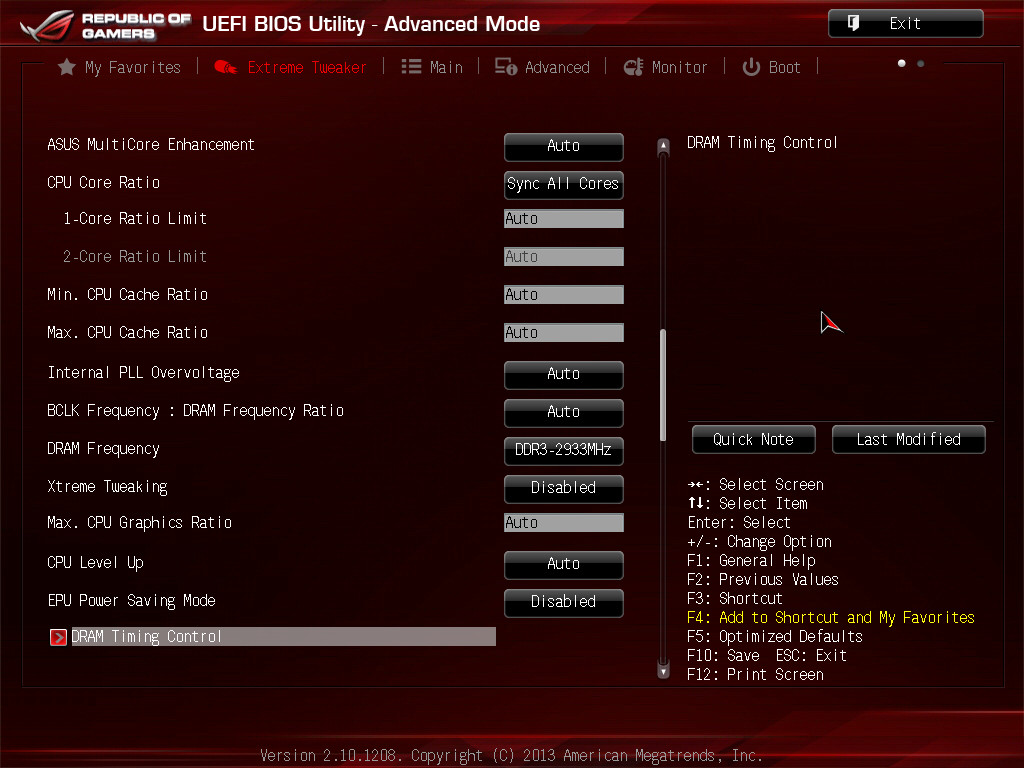Click the Boot tab power icon
Viewport: 1024px width, 768px height.
751,67
